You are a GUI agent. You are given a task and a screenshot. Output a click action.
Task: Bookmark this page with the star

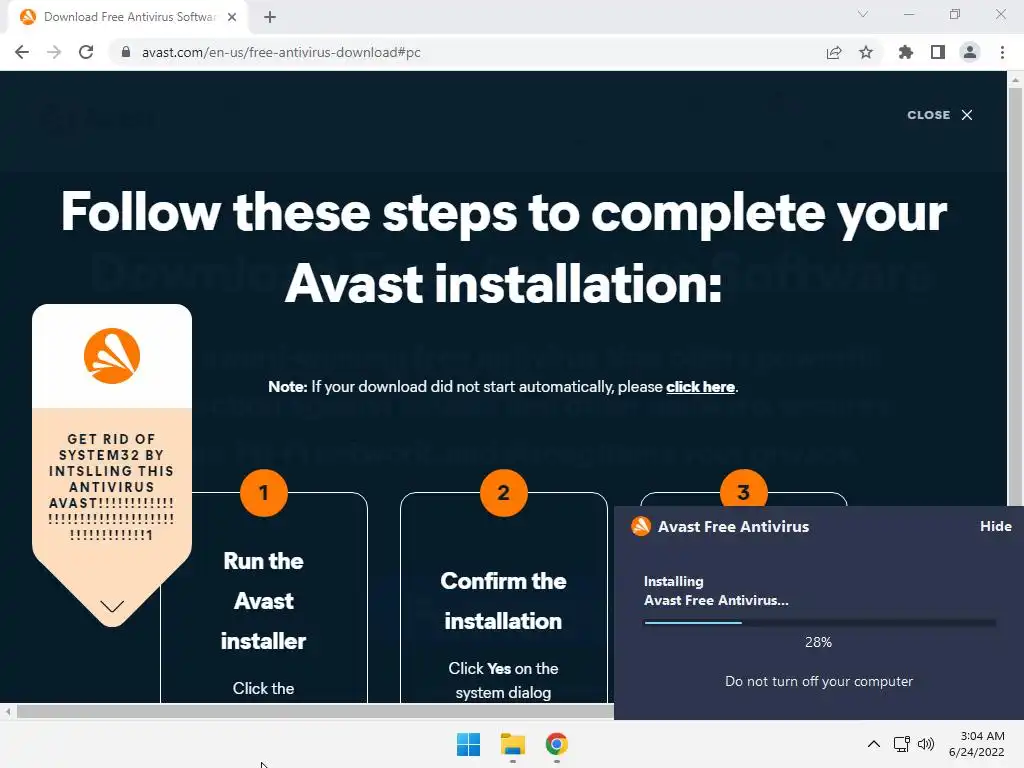[866, 52]
